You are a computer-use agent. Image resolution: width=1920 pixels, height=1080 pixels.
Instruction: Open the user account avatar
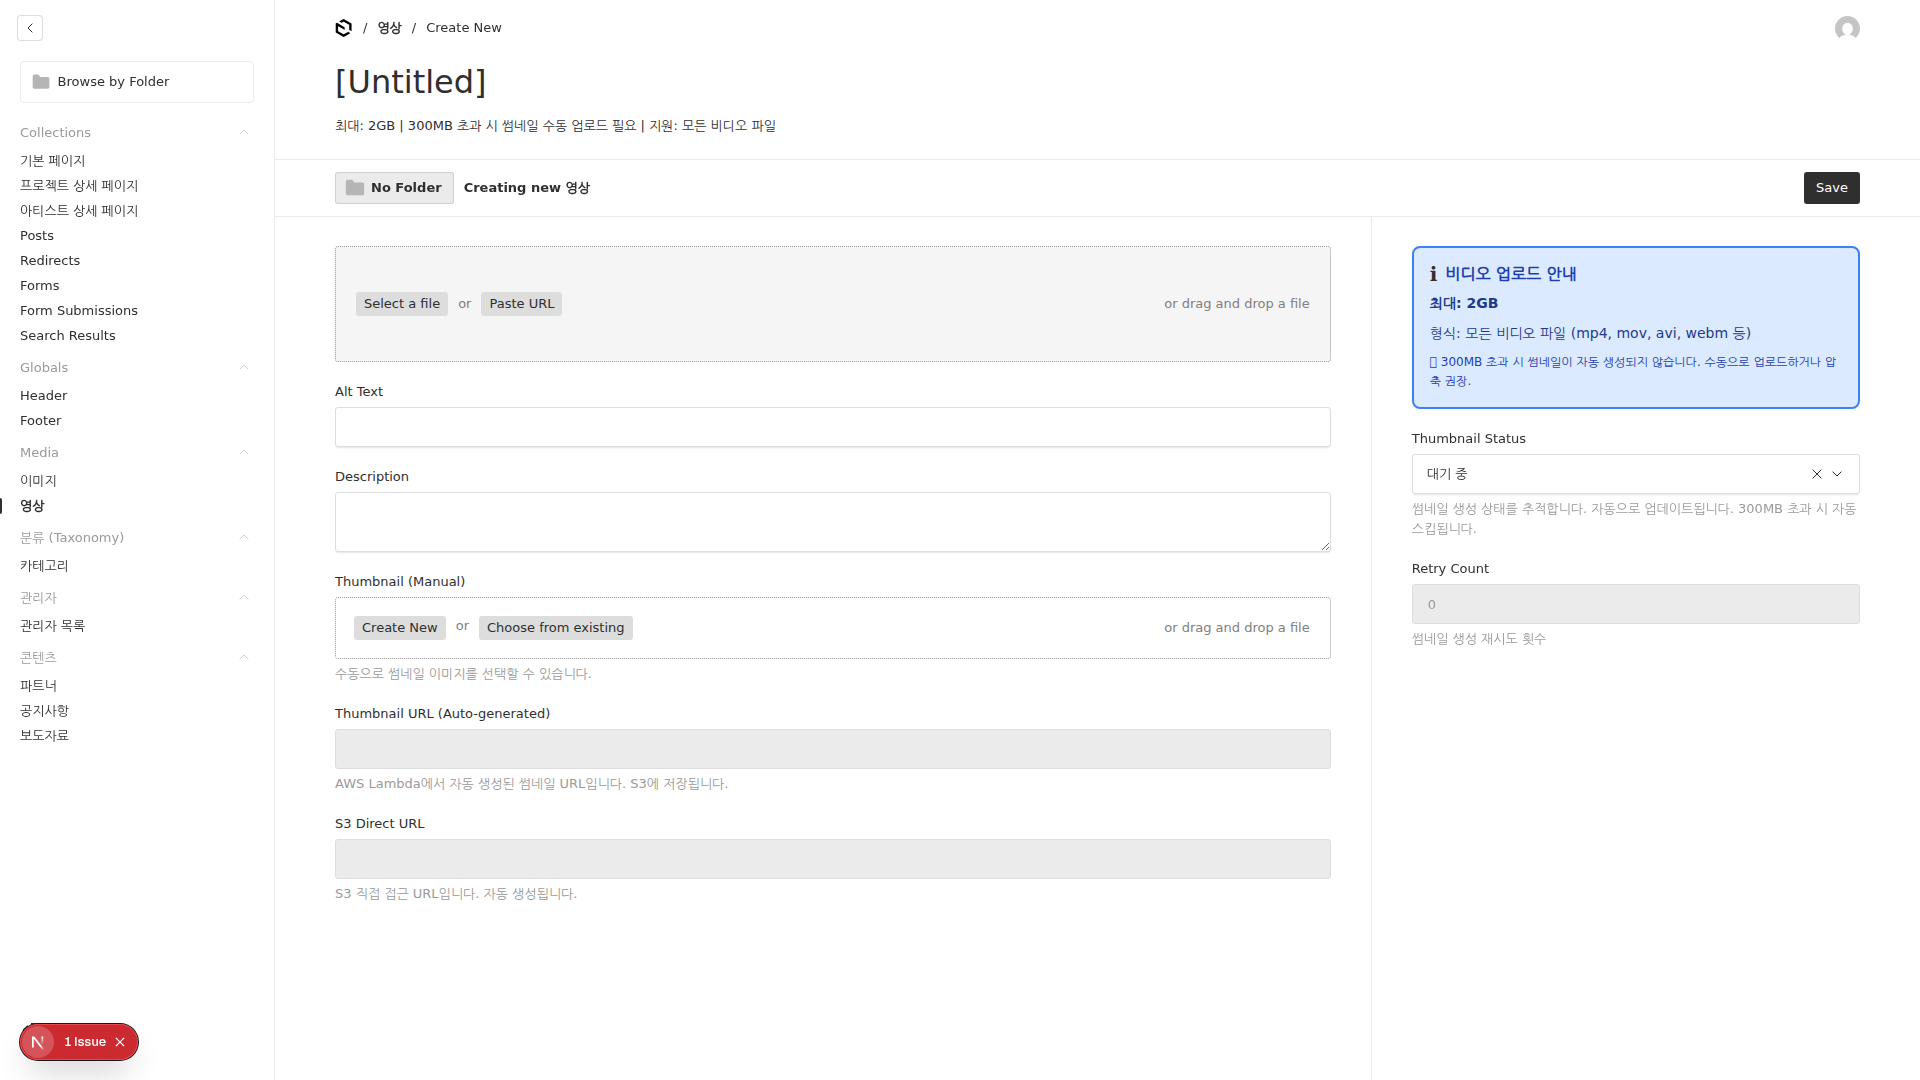[x=1847, y=28]
